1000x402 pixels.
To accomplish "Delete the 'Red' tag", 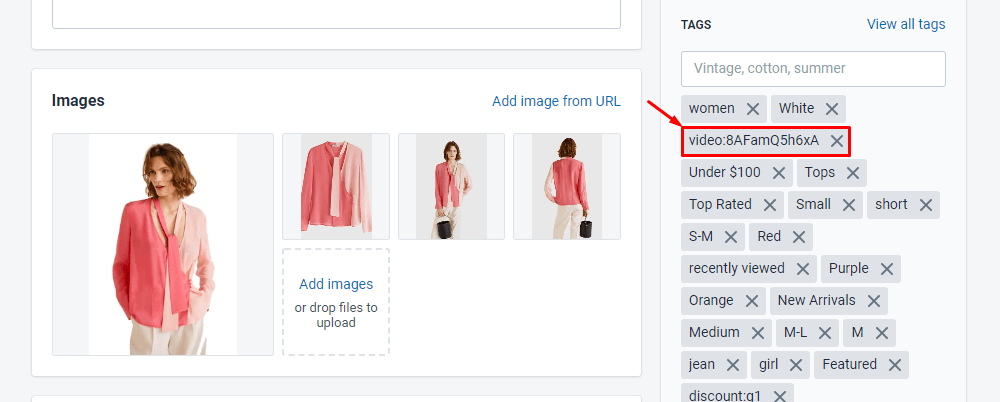I will point(798,237).
